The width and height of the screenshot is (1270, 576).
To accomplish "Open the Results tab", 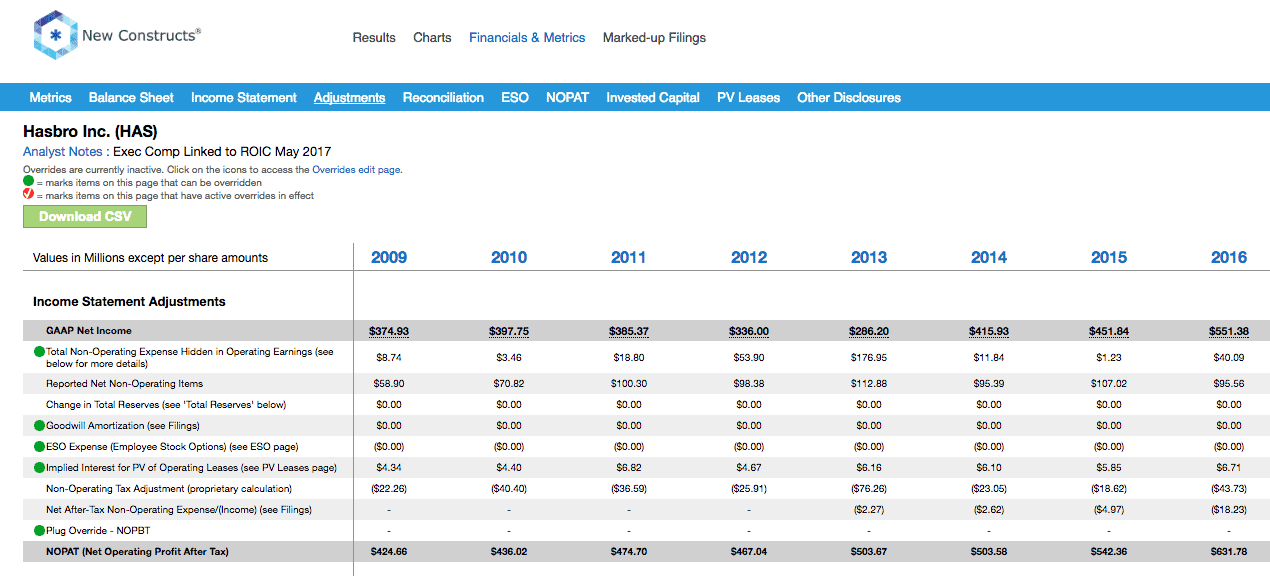I will click(x=374, y=38).
